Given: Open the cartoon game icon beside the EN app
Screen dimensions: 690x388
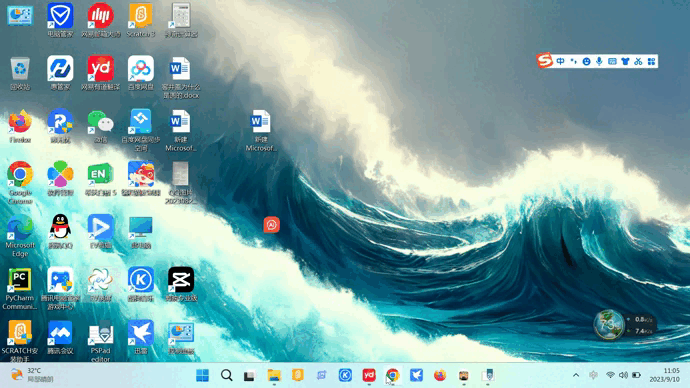Looking at the screenshot, I should tap(141, 174).
